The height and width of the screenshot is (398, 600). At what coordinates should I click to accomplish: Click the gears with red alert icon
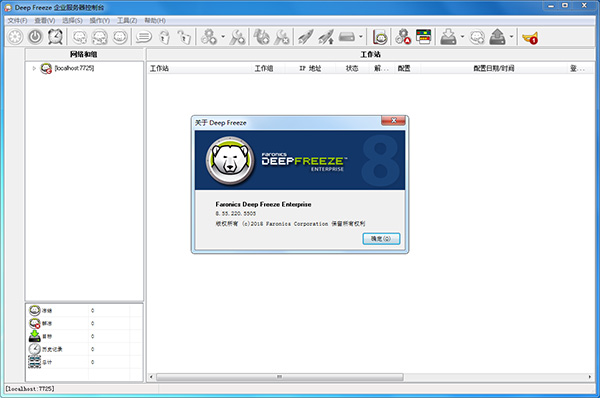pyautogui.click(x=403, y=37)
